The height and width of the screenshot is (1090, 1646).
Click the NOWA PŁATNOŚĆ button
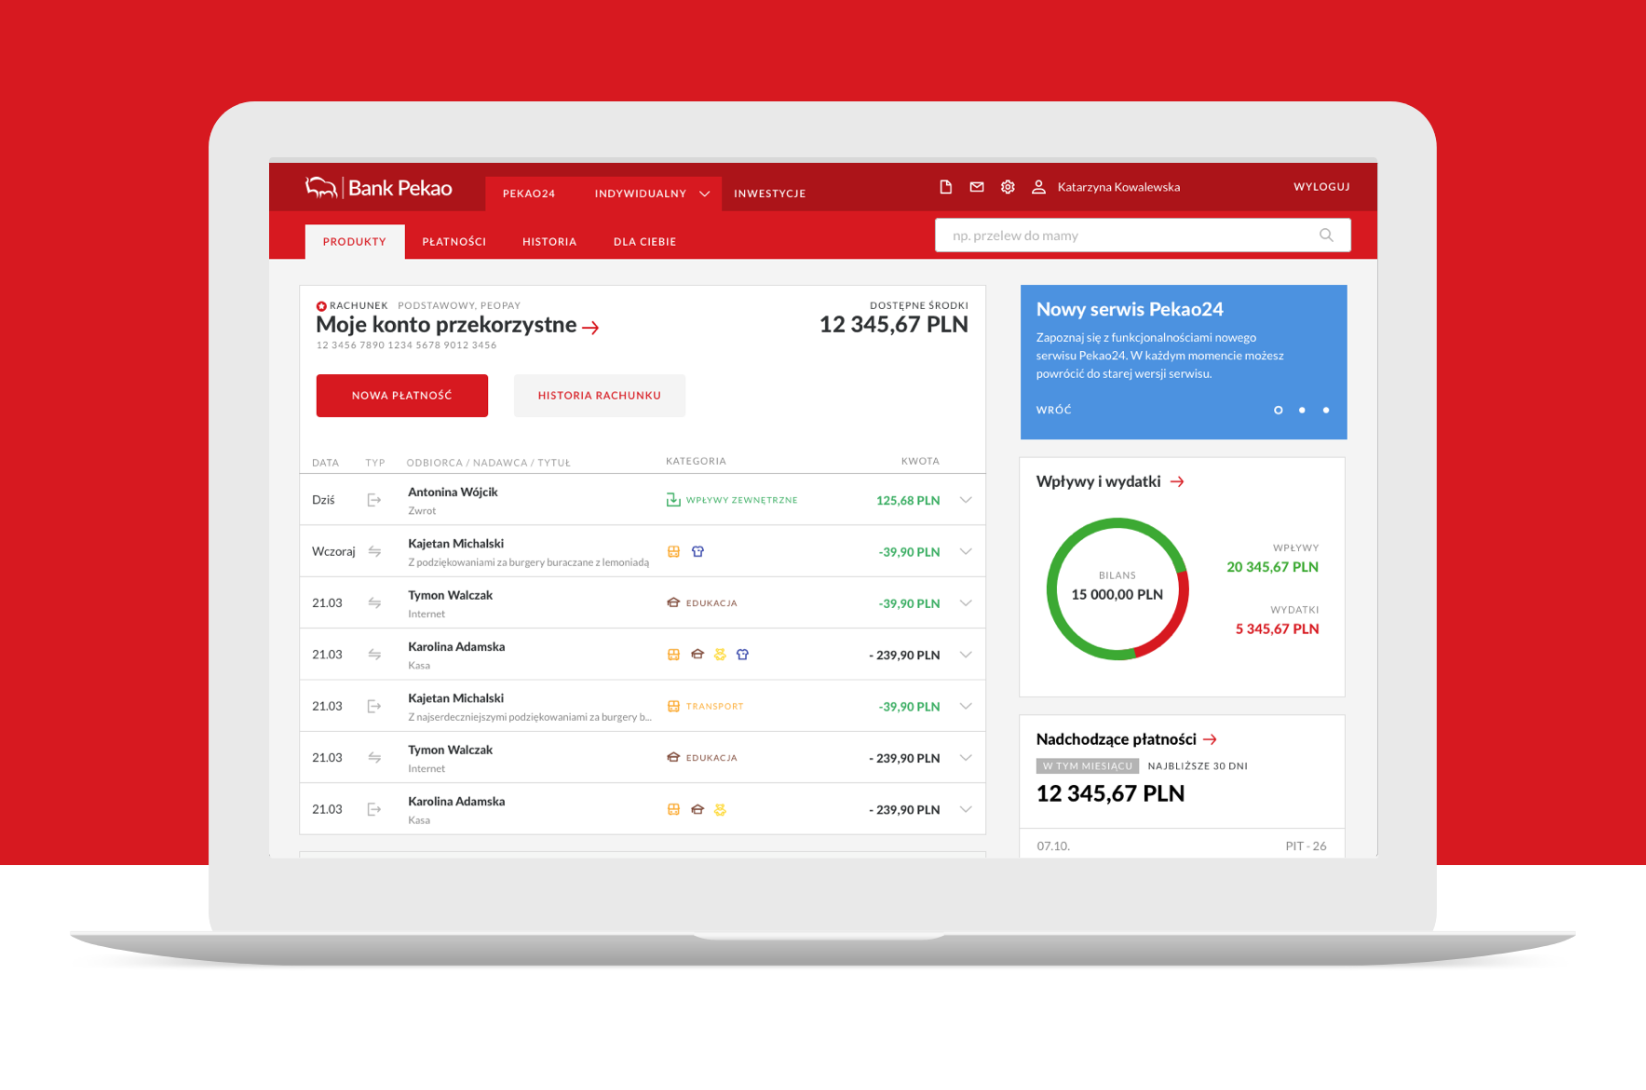click(402, 395)
